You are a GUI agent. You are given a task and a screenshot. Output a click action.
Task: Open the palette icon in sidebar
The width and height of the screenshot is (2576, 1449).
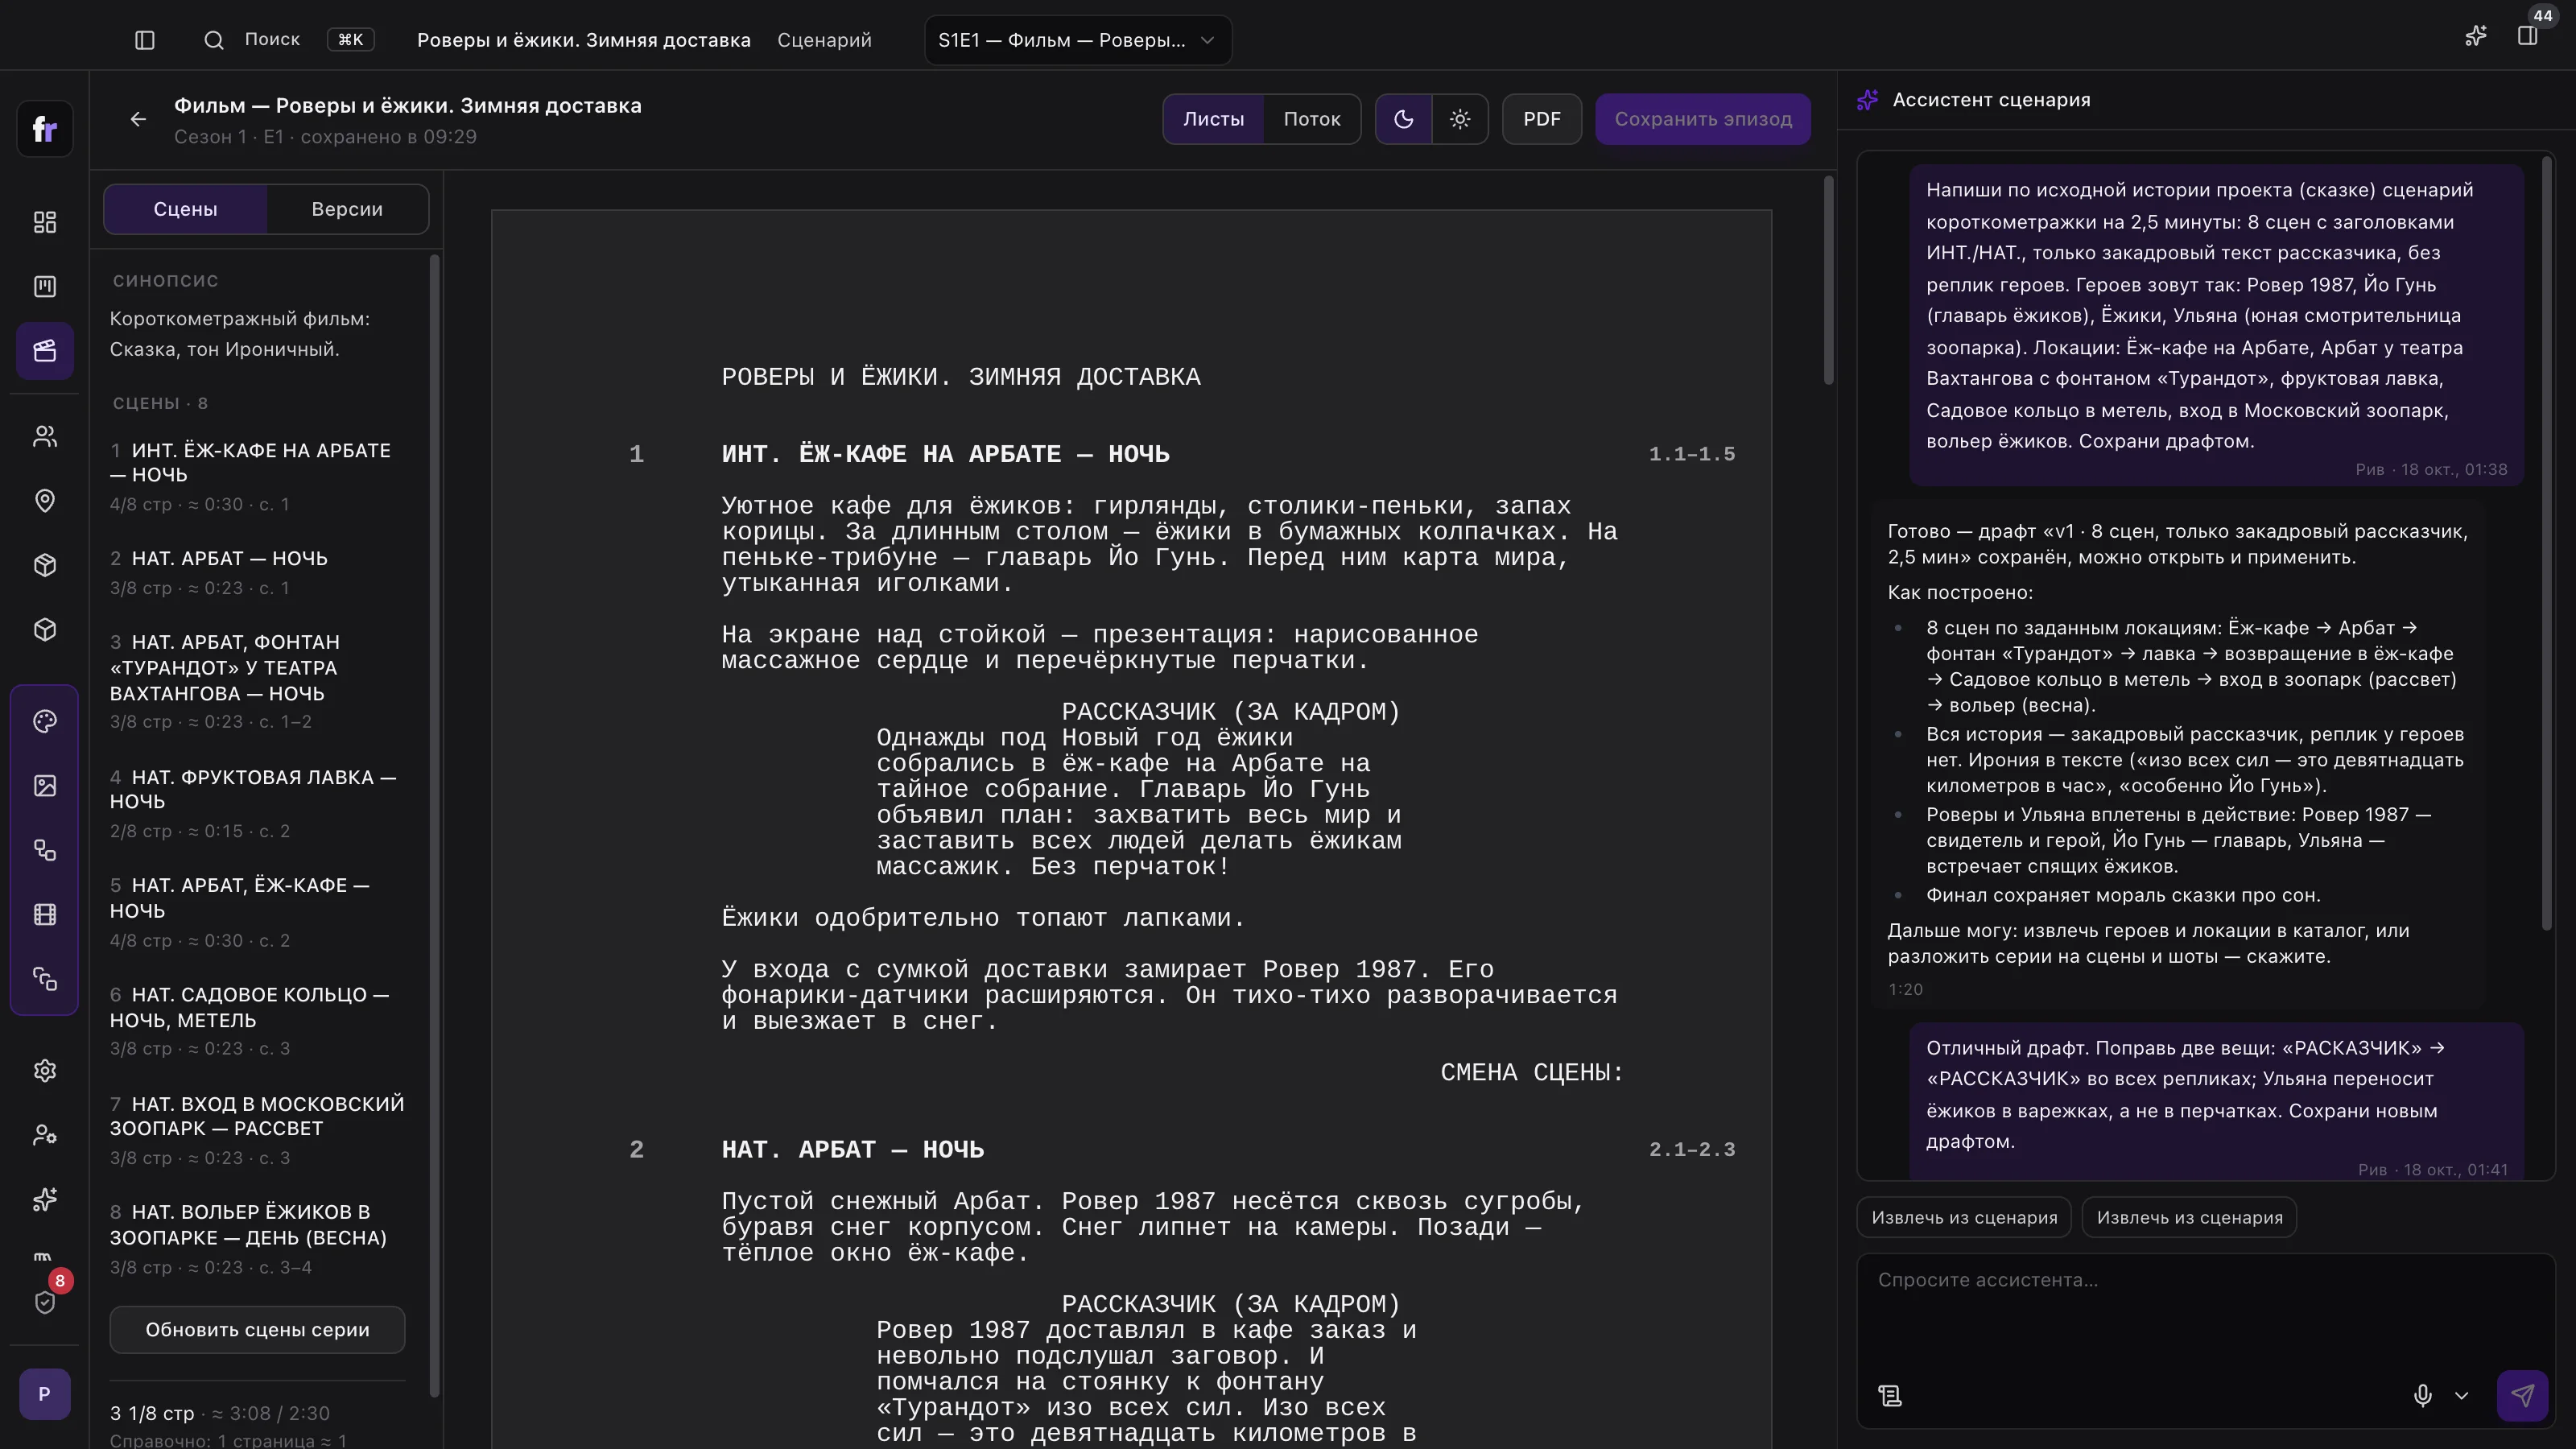45,721
